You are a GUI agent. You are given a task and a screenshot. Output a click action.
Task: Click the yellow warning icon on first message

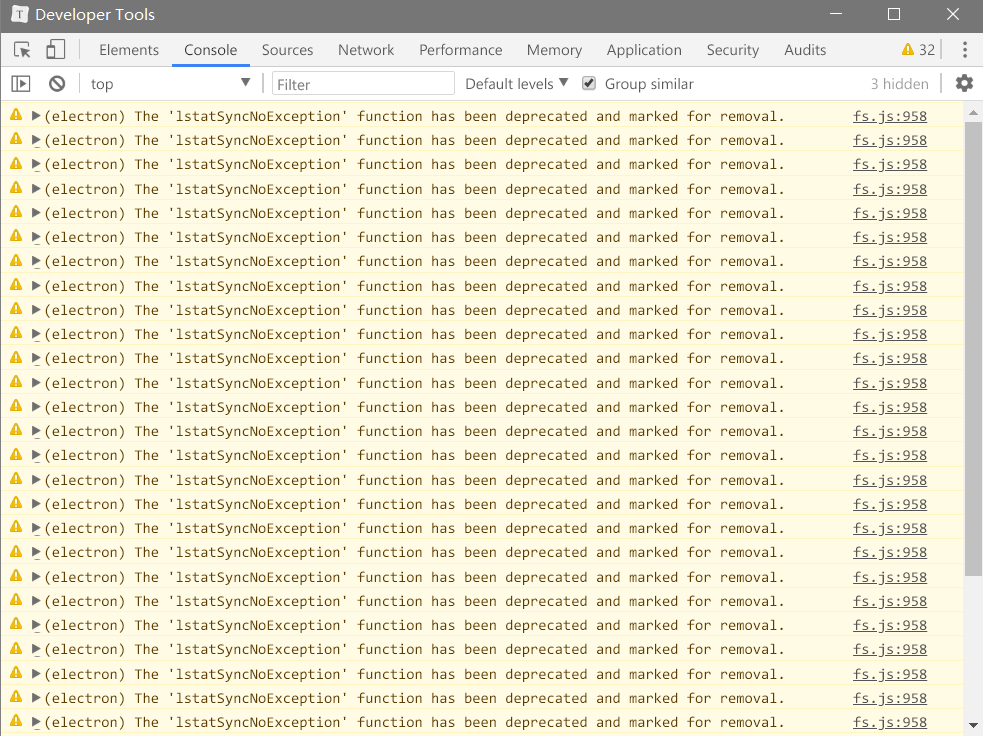[x=14, y=115]
